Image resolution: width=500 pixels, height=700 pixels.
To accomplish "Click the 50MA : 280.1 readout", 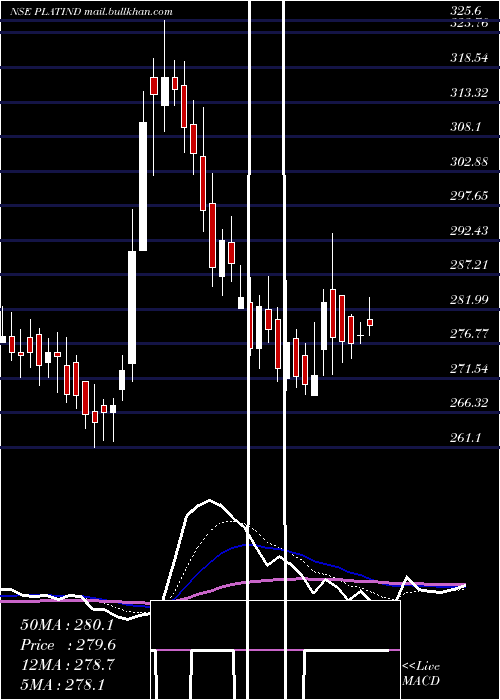I will coord(67,625).
